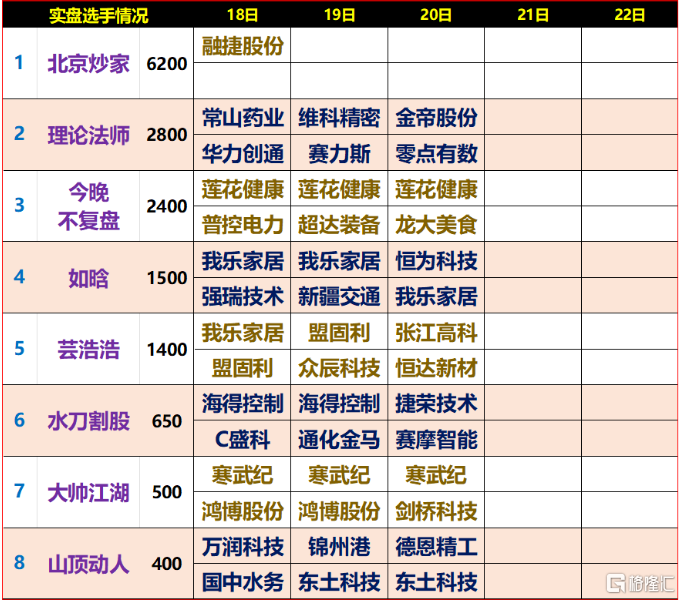Click the 恒为科技 cell
This screenshot has height=600, width=681.
pos(436,260)
